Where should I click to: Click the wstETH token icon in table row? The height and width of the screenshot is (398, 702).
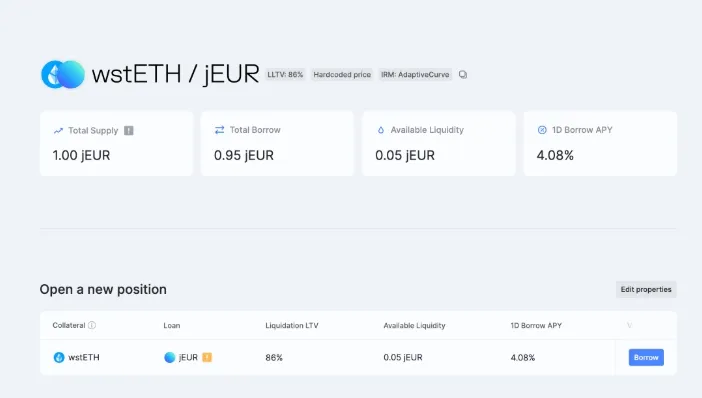point(59,357)
